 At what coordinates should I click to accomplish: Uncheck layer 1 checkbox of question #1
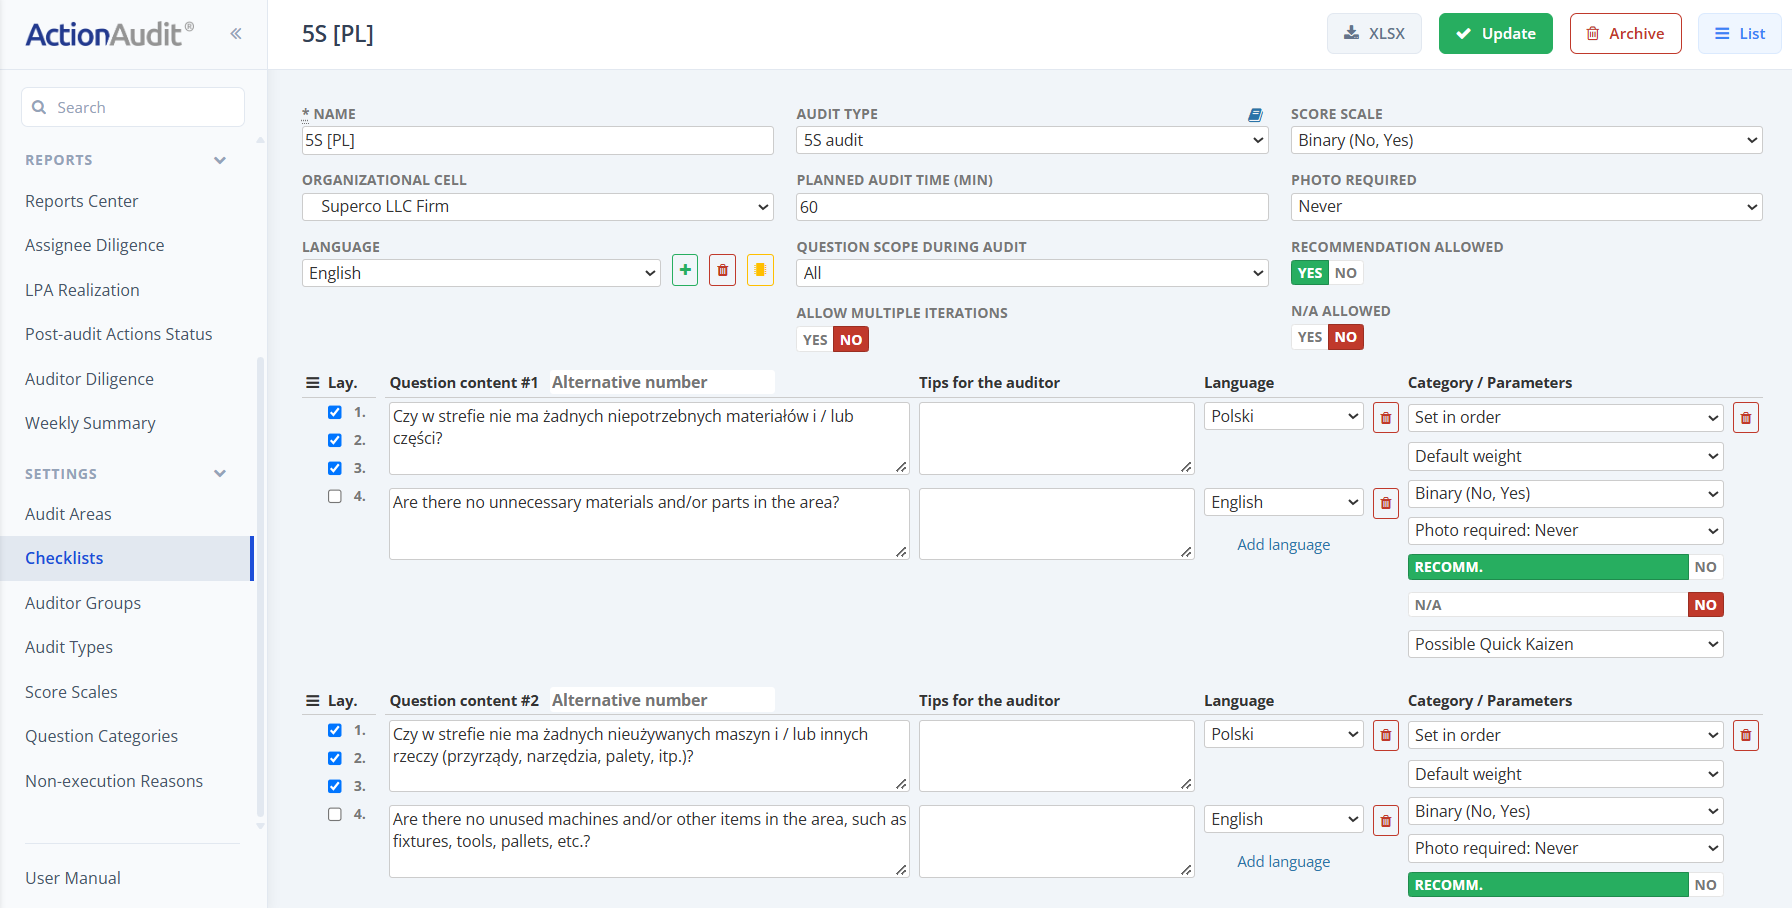(335, 412)
